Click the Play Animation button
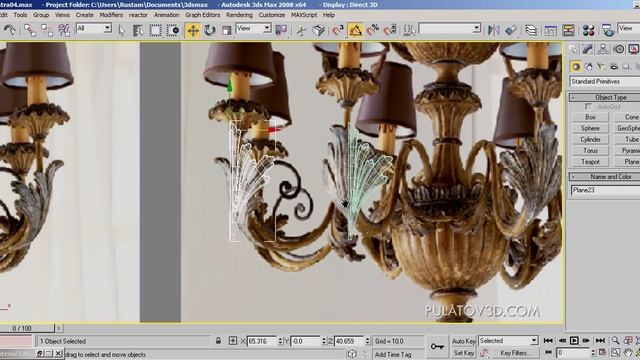This screenshot has width=640, height=360. click(x=574, y=340)
